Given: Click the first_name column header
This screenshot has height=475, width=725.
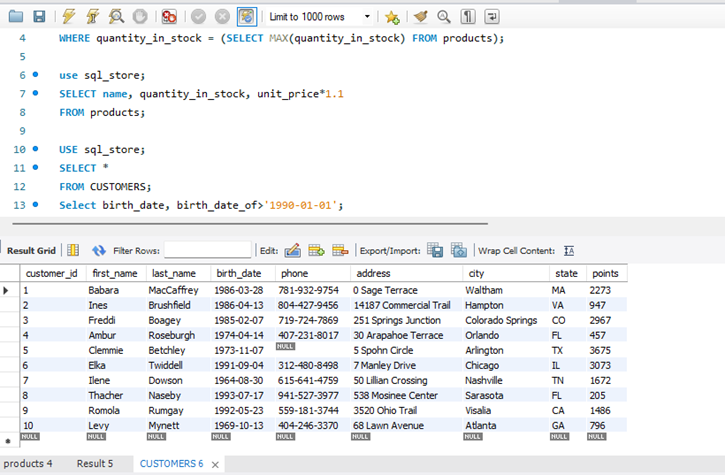Looking at the screenshot, I should click(115, 273).
